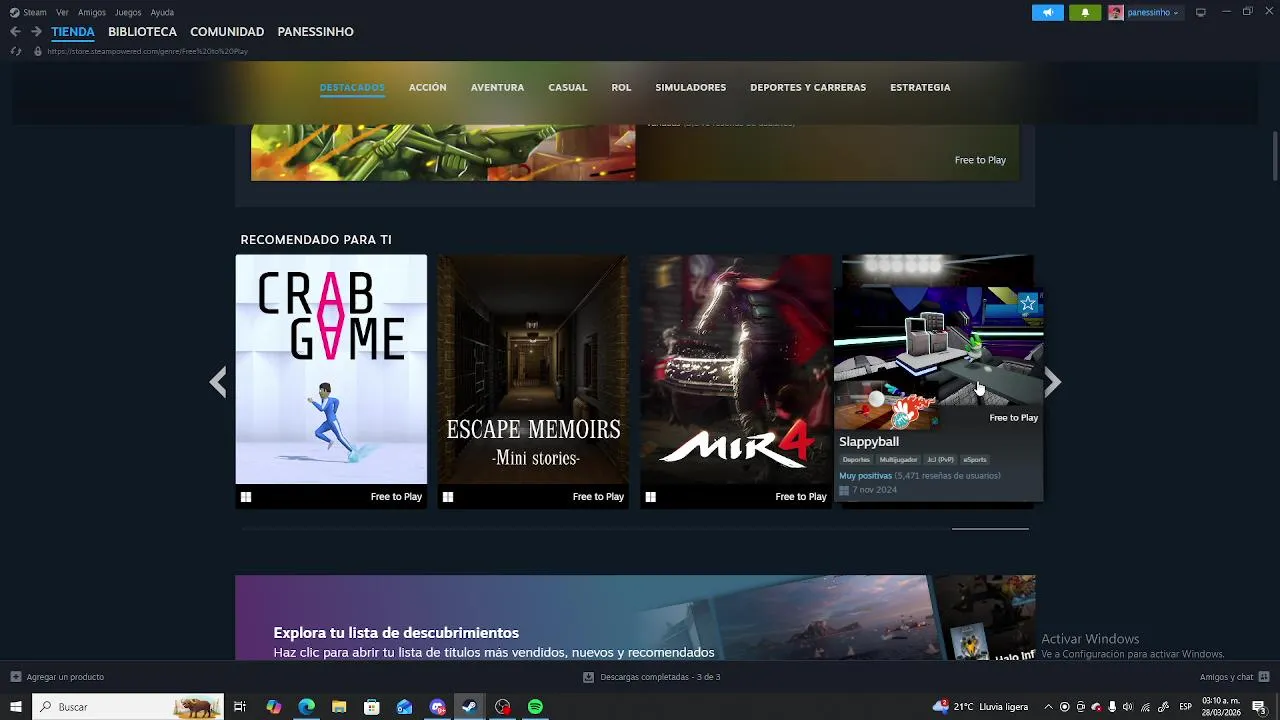
Task: Select the ACCIÓN genre tab
Action: coord(427,88)
